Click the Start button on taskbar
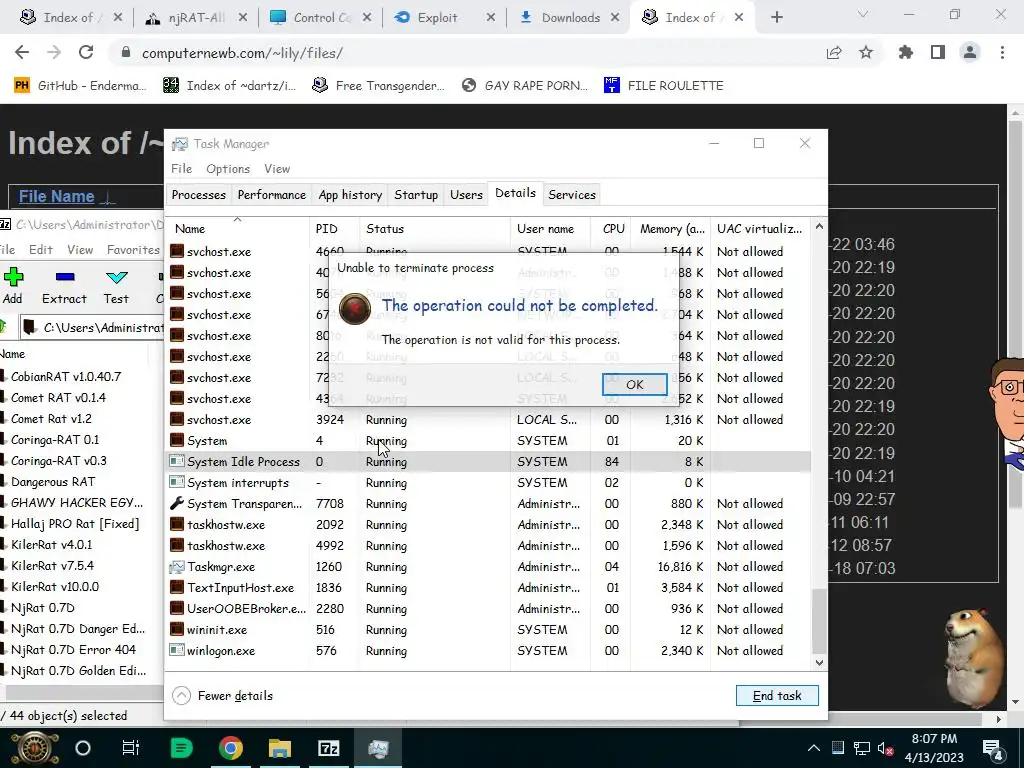 [x=35, y=748]
